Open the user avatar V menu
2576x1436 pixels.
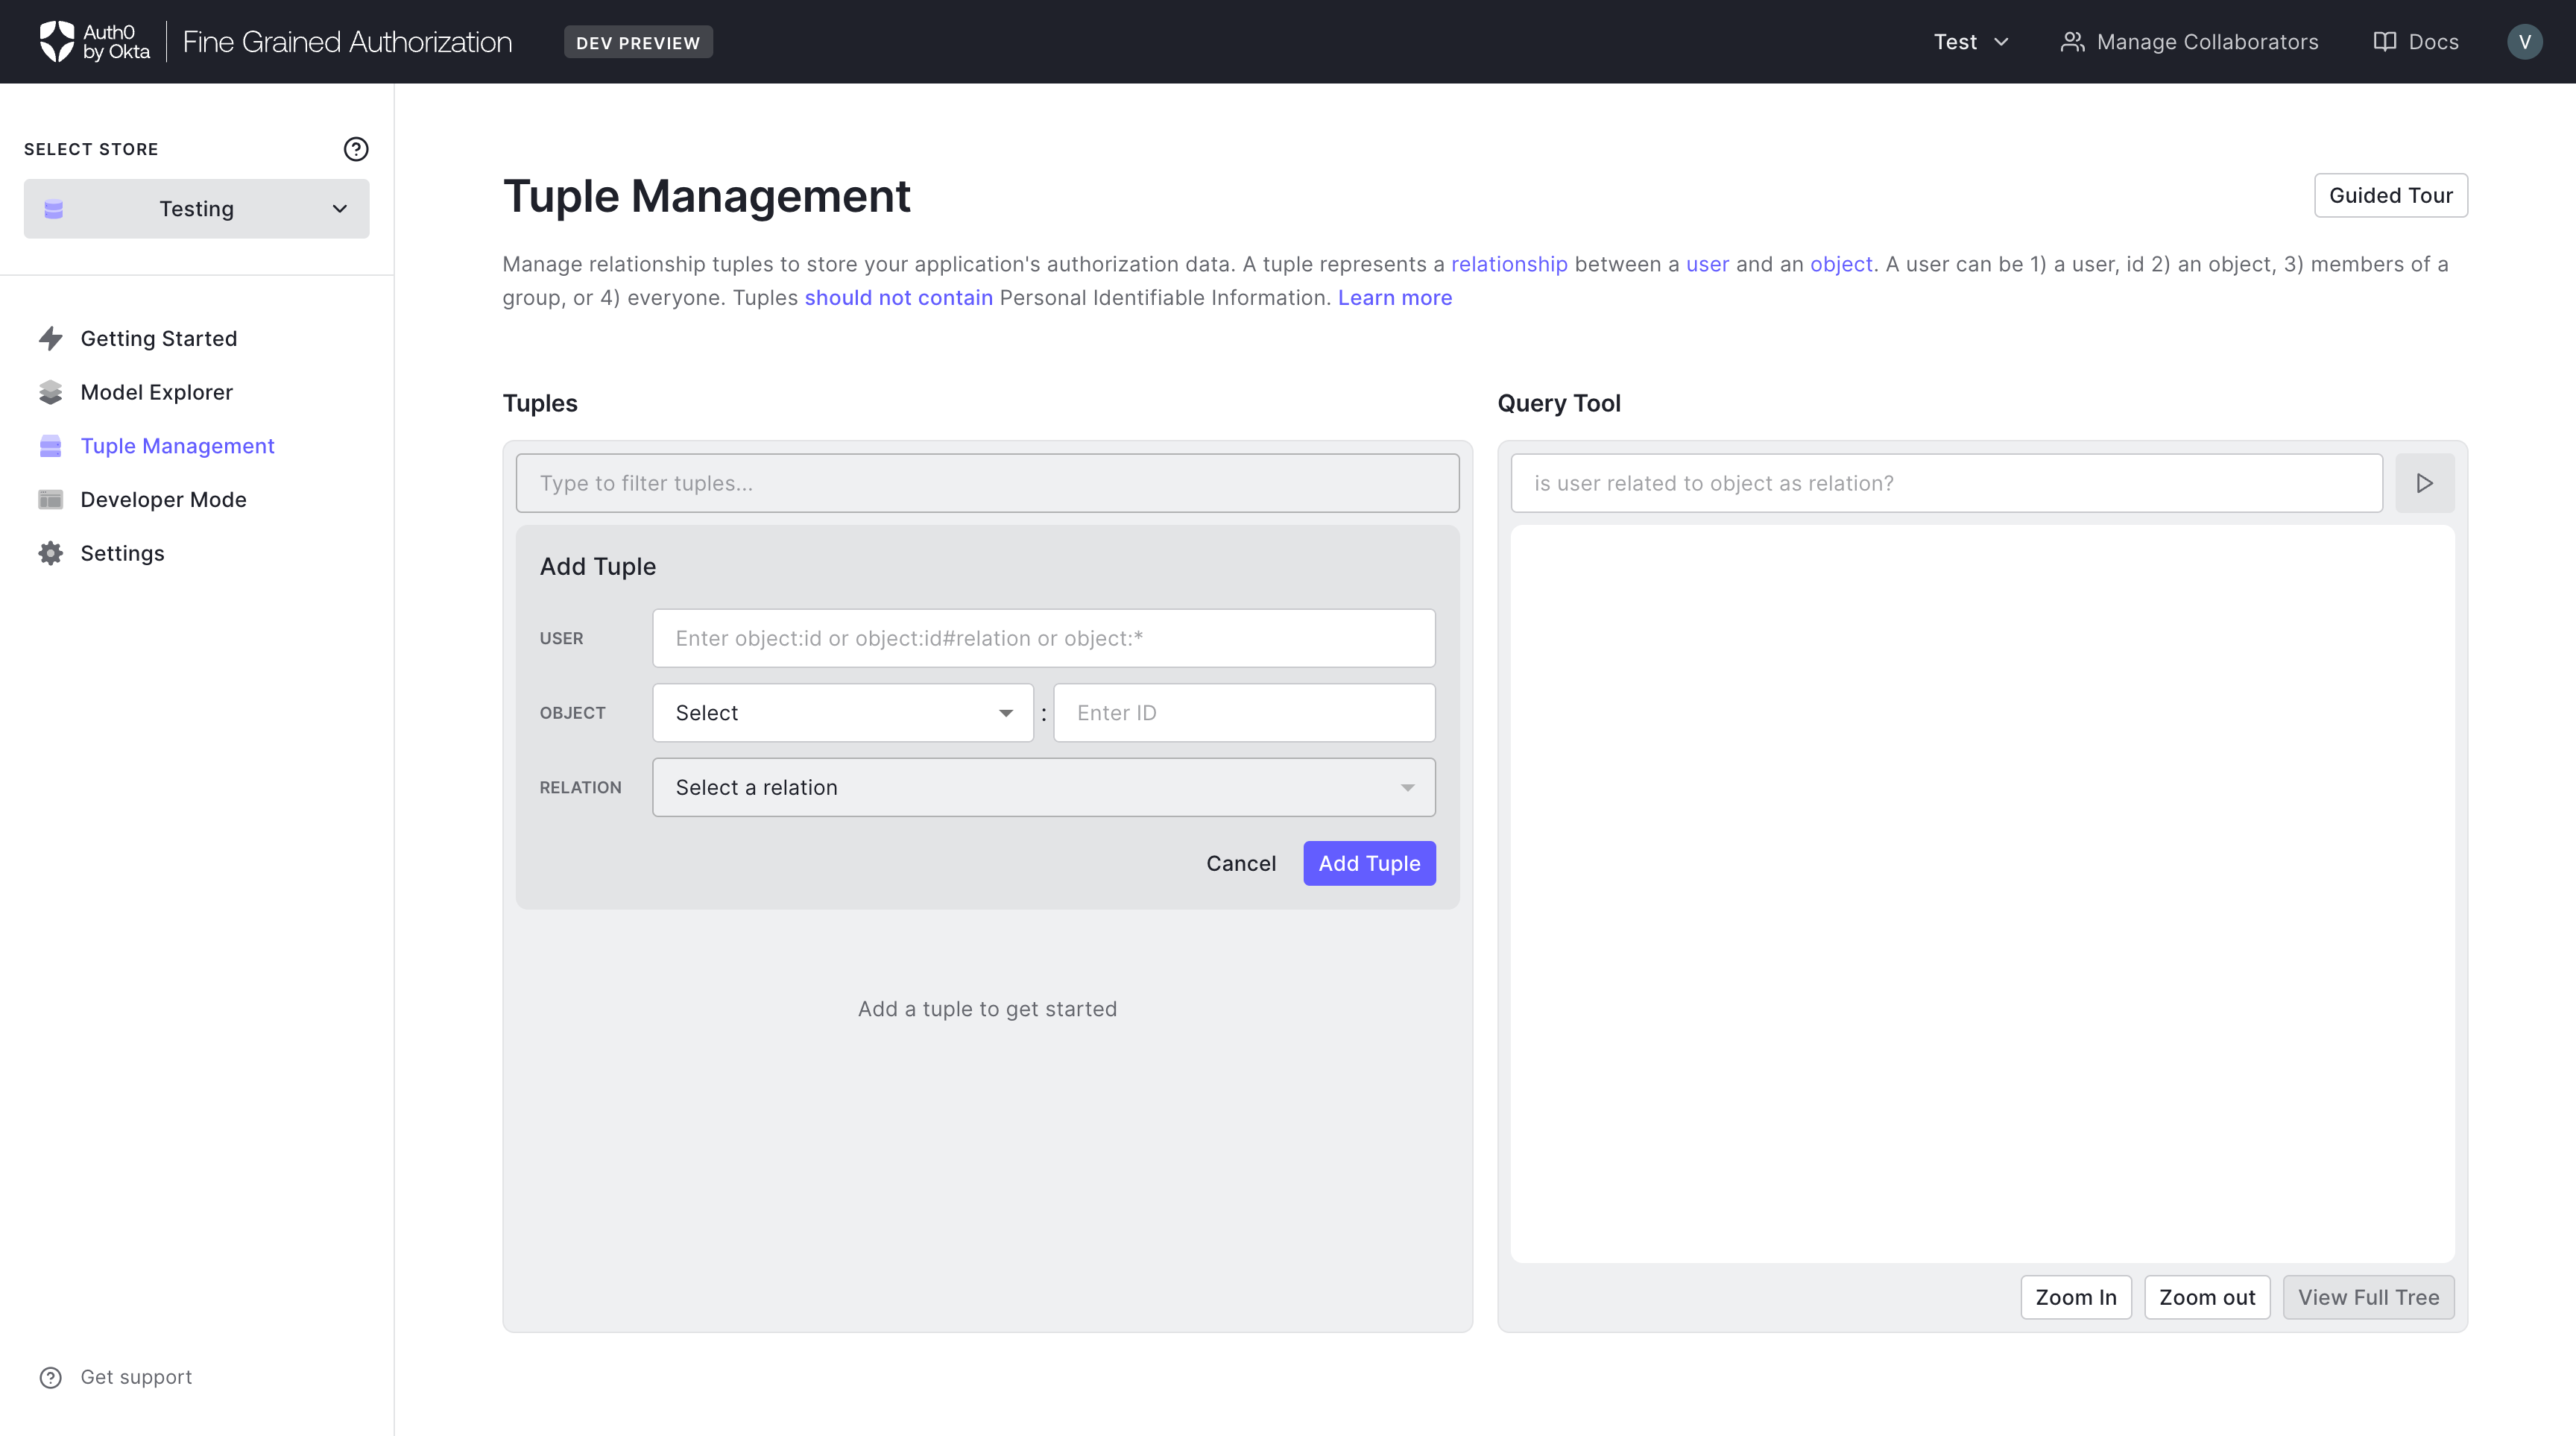tap(2524, 42)
